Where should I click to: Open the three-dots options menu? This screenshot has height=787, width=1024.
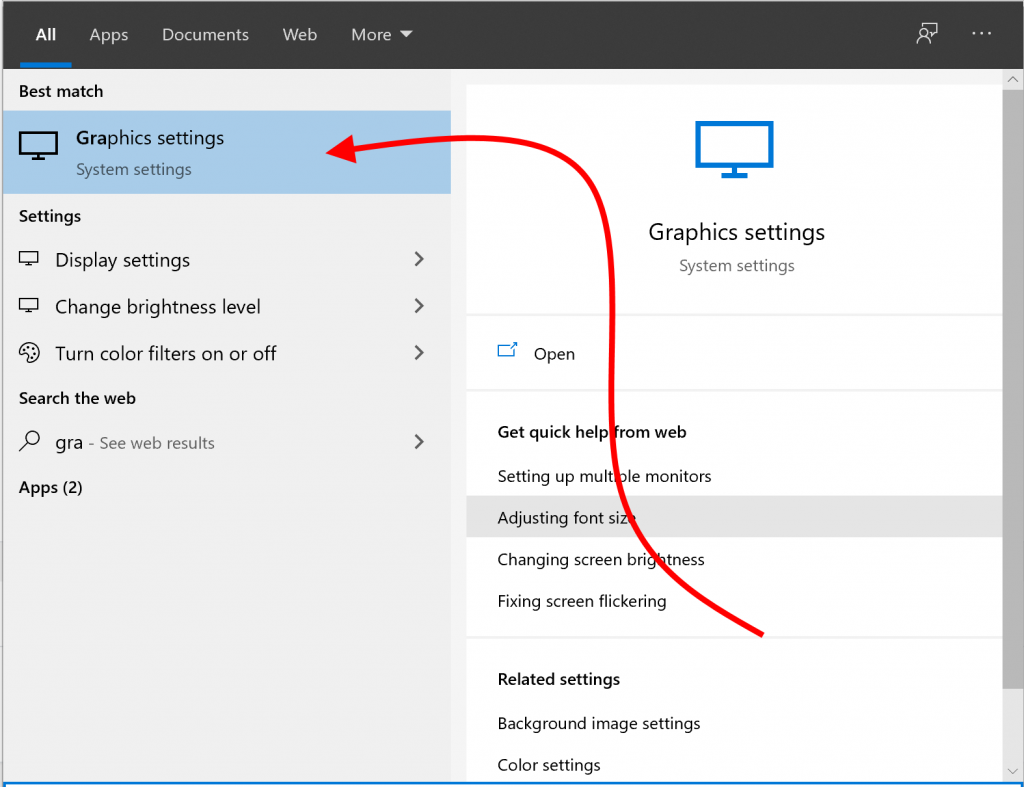tap(981, 33)
